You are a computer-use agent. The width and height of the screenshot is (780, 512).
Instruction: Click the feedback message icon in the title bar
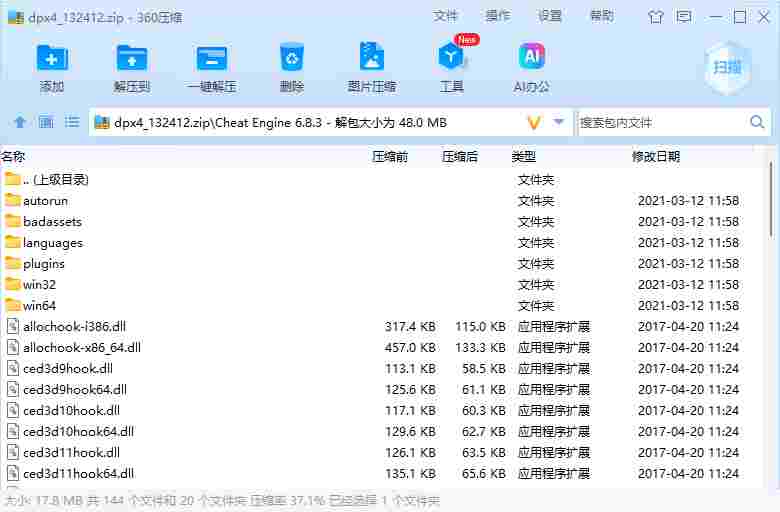click(x=684, y=17)
